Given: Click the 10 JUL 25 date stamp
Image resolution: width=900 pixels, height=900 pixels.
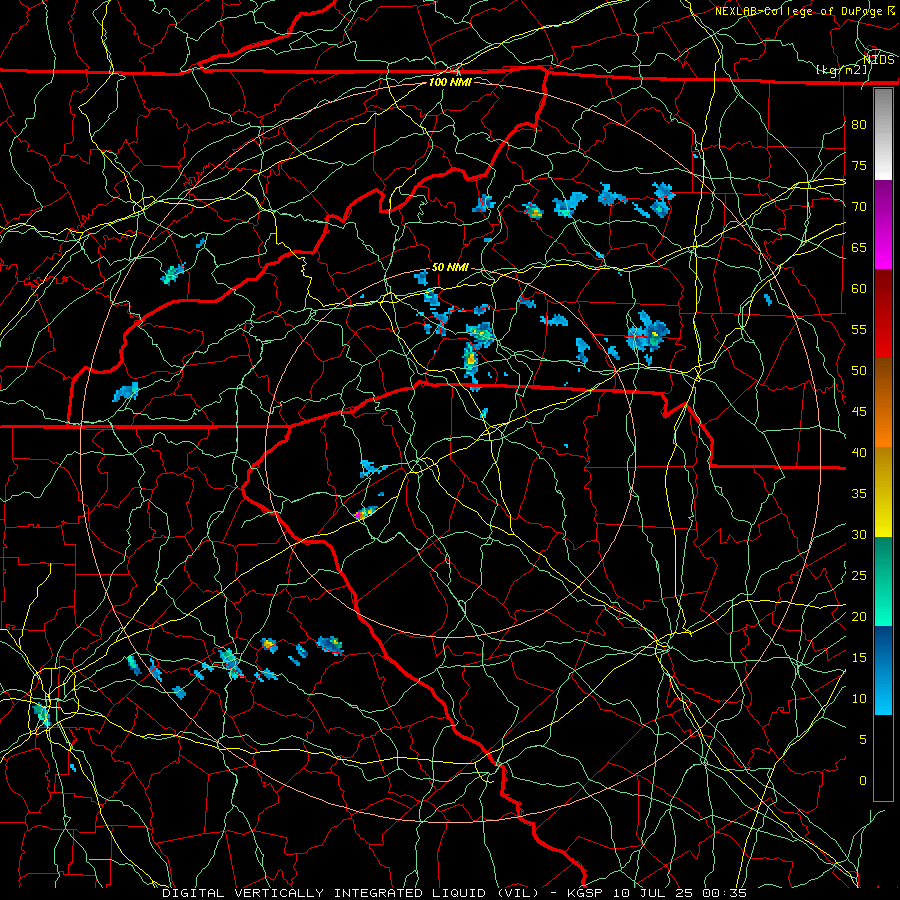Looking at the screenshot, I should click(x=653, y=893).
